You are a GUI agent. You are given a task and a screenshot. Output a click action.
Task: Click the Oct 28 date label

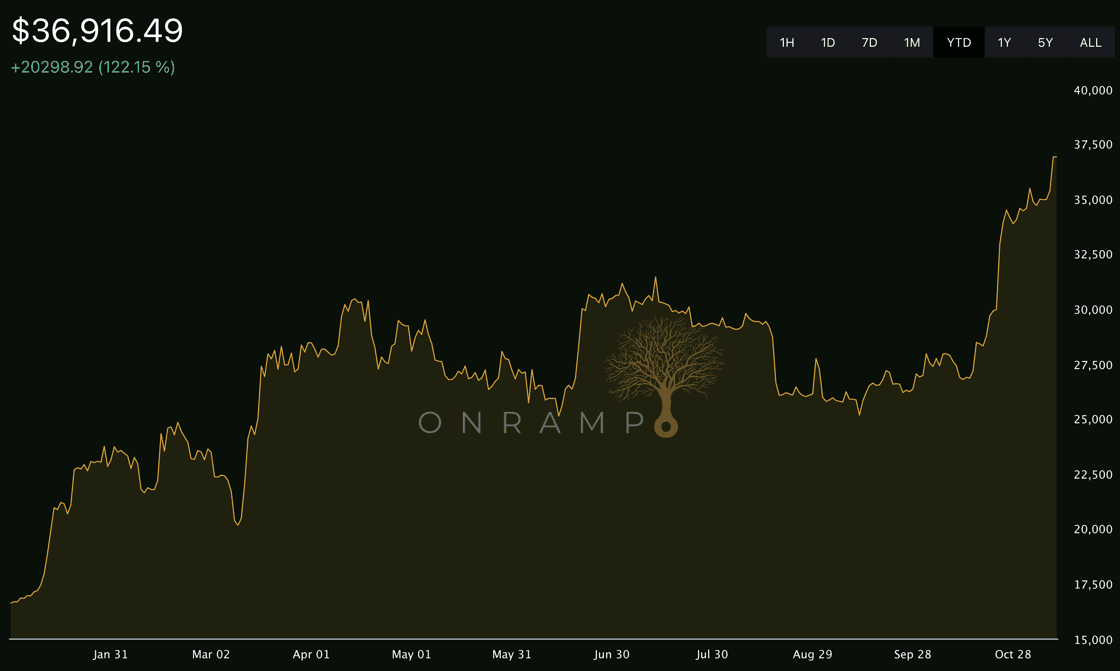point(1012,655)
